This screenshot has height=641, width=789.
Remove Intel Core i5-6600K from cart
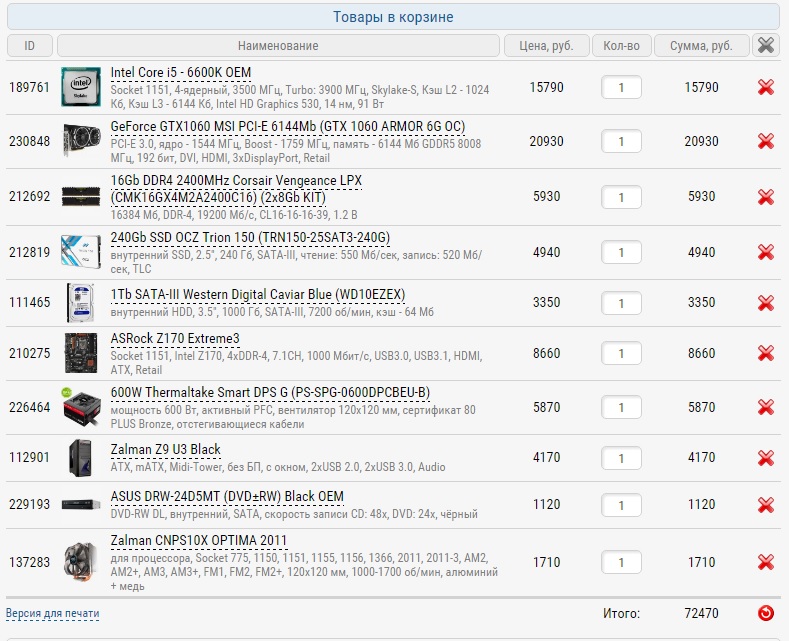[765, 87]
